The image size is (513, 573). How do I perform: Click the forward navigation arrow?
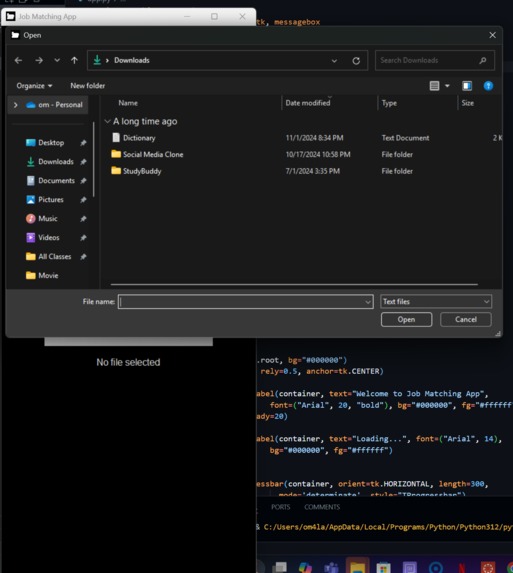[39, 60]
